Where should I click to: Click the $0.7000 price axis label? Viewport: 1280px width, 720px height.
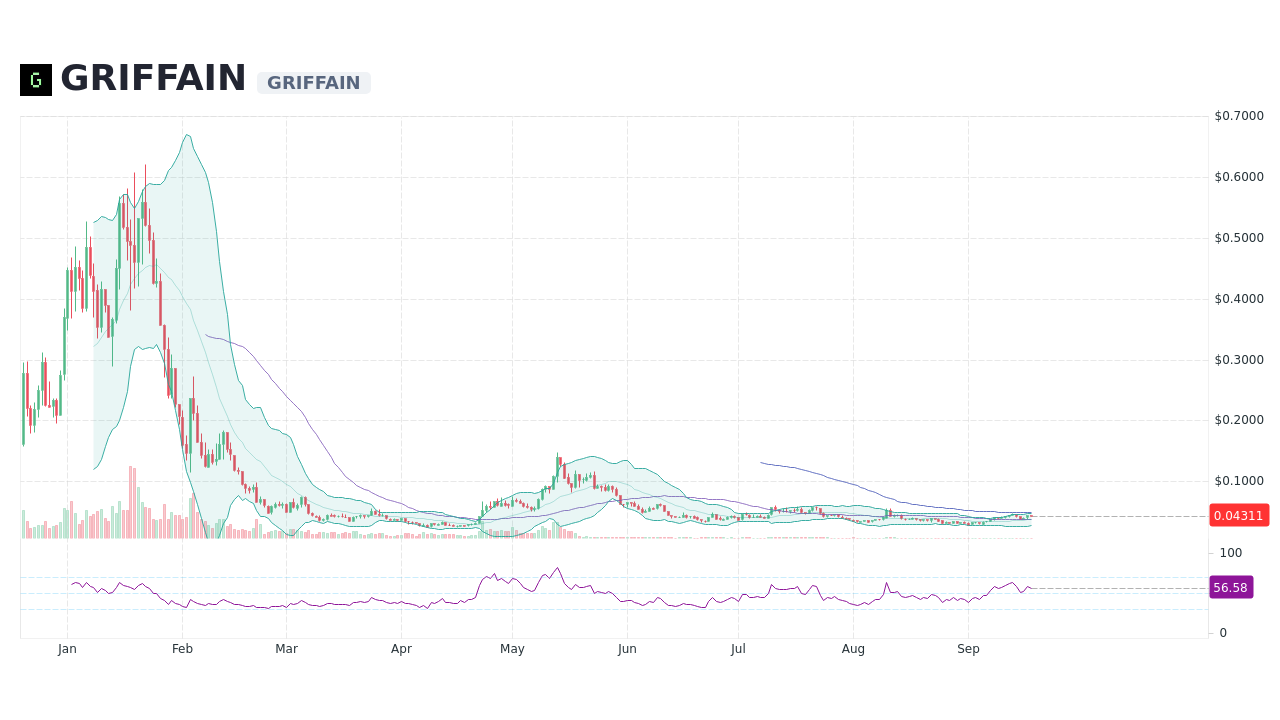tap(1238, 116)
